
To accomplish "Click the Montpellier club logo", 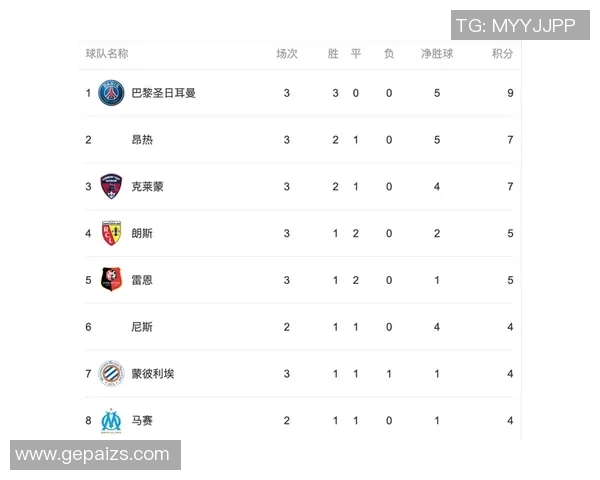I will tap(111, 374).
